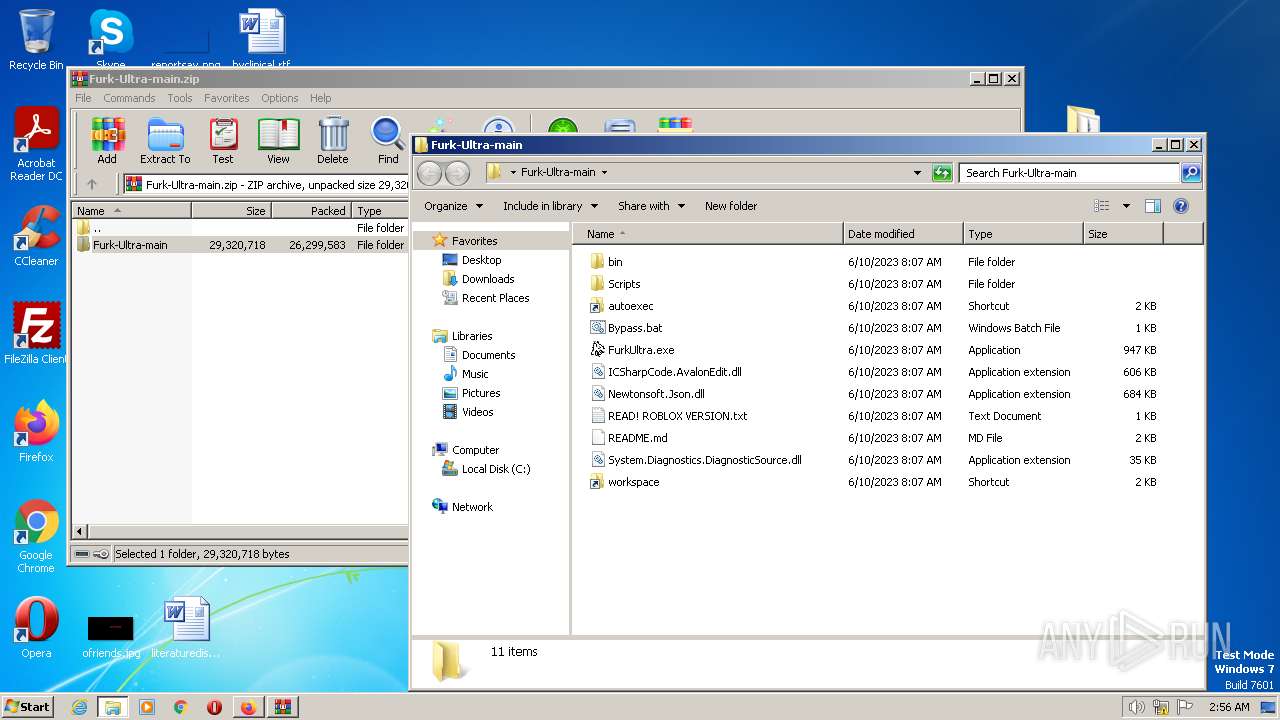Image resolution: width=1280 pixels, height=720 pixels.
Task: Click the Test archive icon in WinRAR
Action: [223, 140]
